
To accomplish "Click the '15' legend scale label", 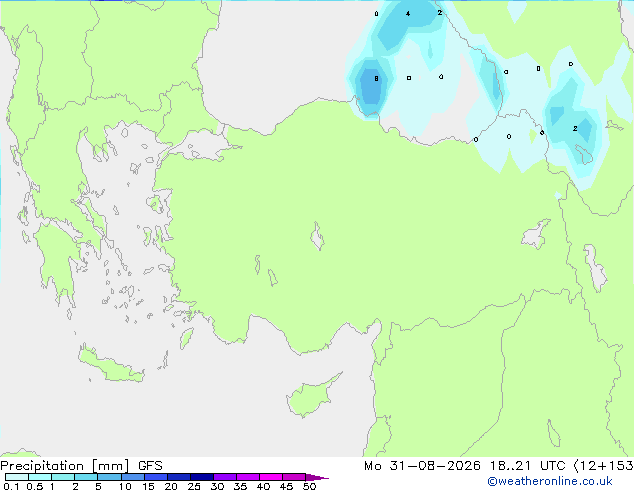I will pyautogui.click(x=148, y=486).
